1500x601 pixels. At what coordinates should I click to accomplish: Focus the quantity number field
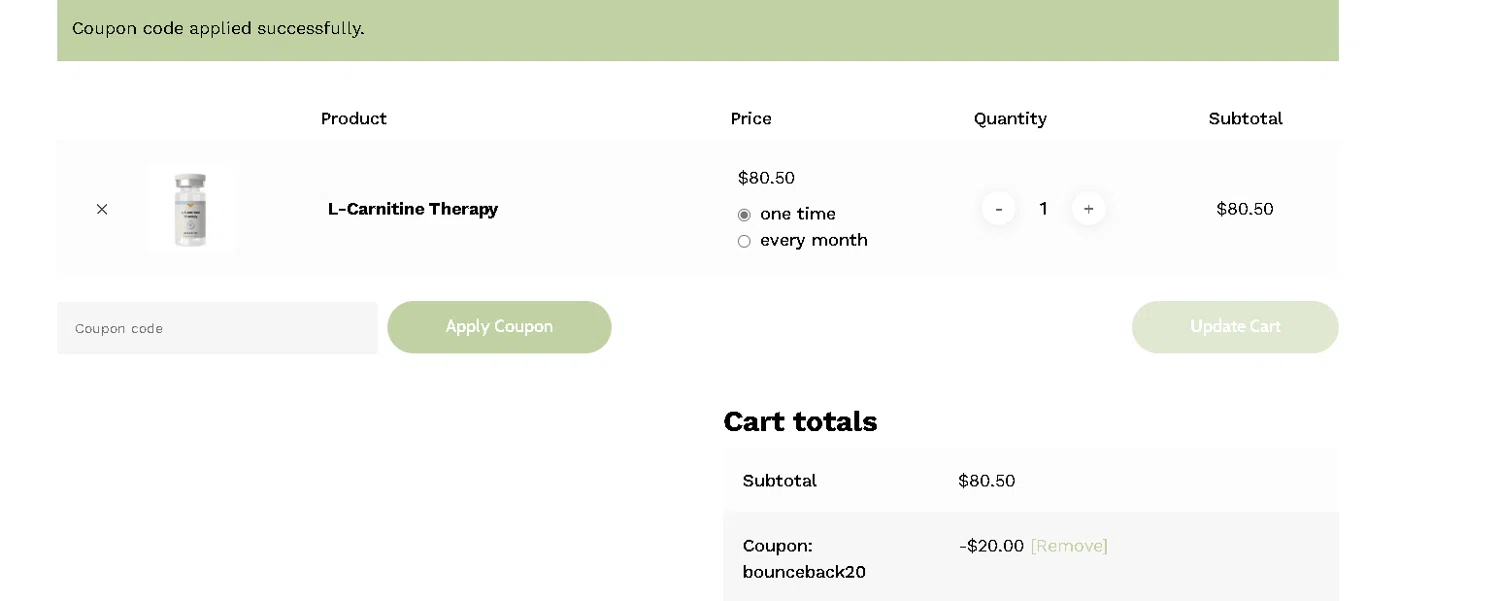point(1043,209)
